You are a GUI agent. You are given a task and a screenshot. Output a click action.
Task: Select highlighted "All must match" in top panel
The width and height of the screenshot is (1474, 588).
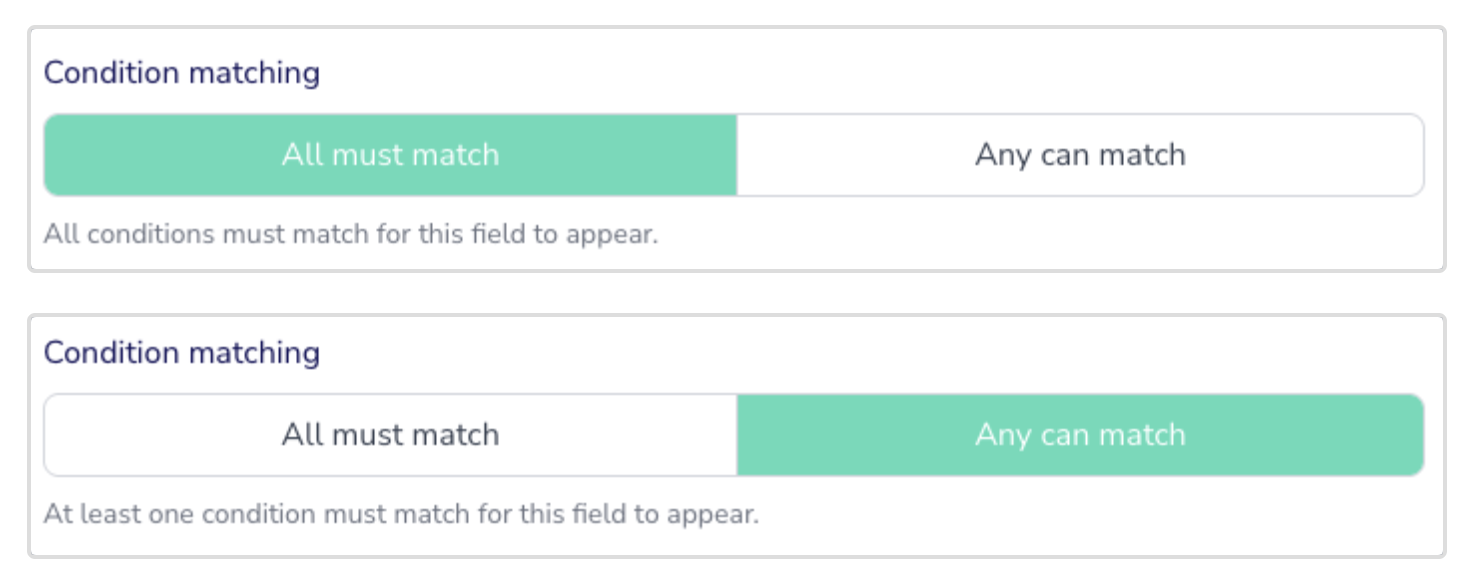[390, 155]
